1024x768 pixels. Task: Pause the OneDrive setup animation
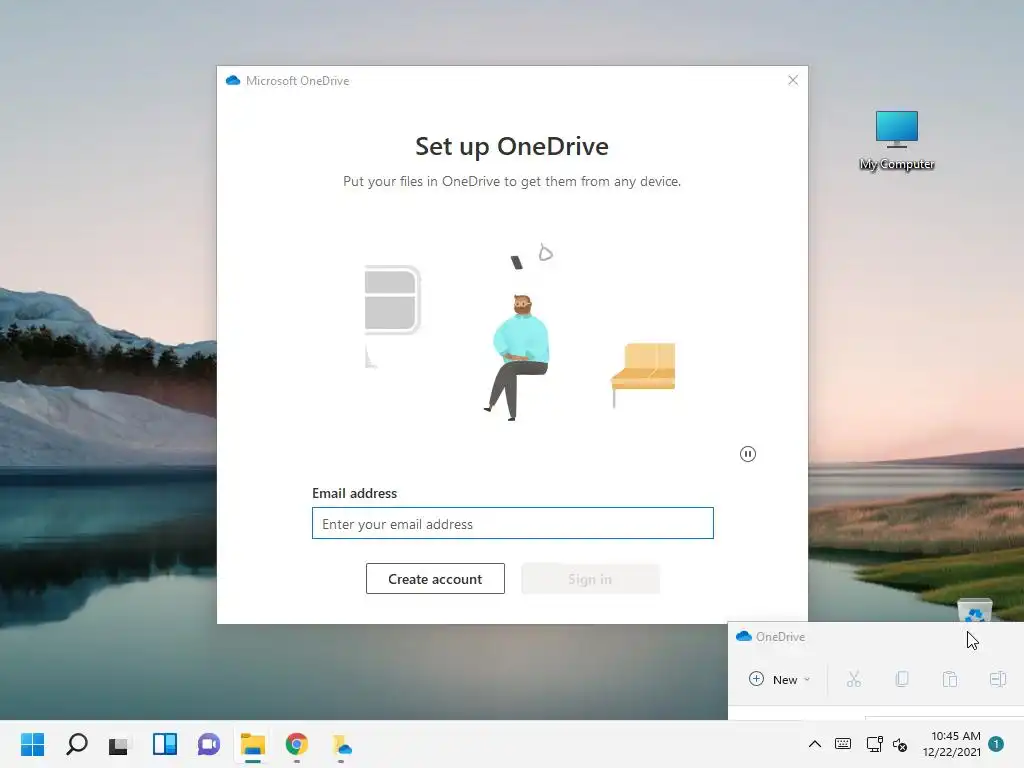click(x=748, y=454)
